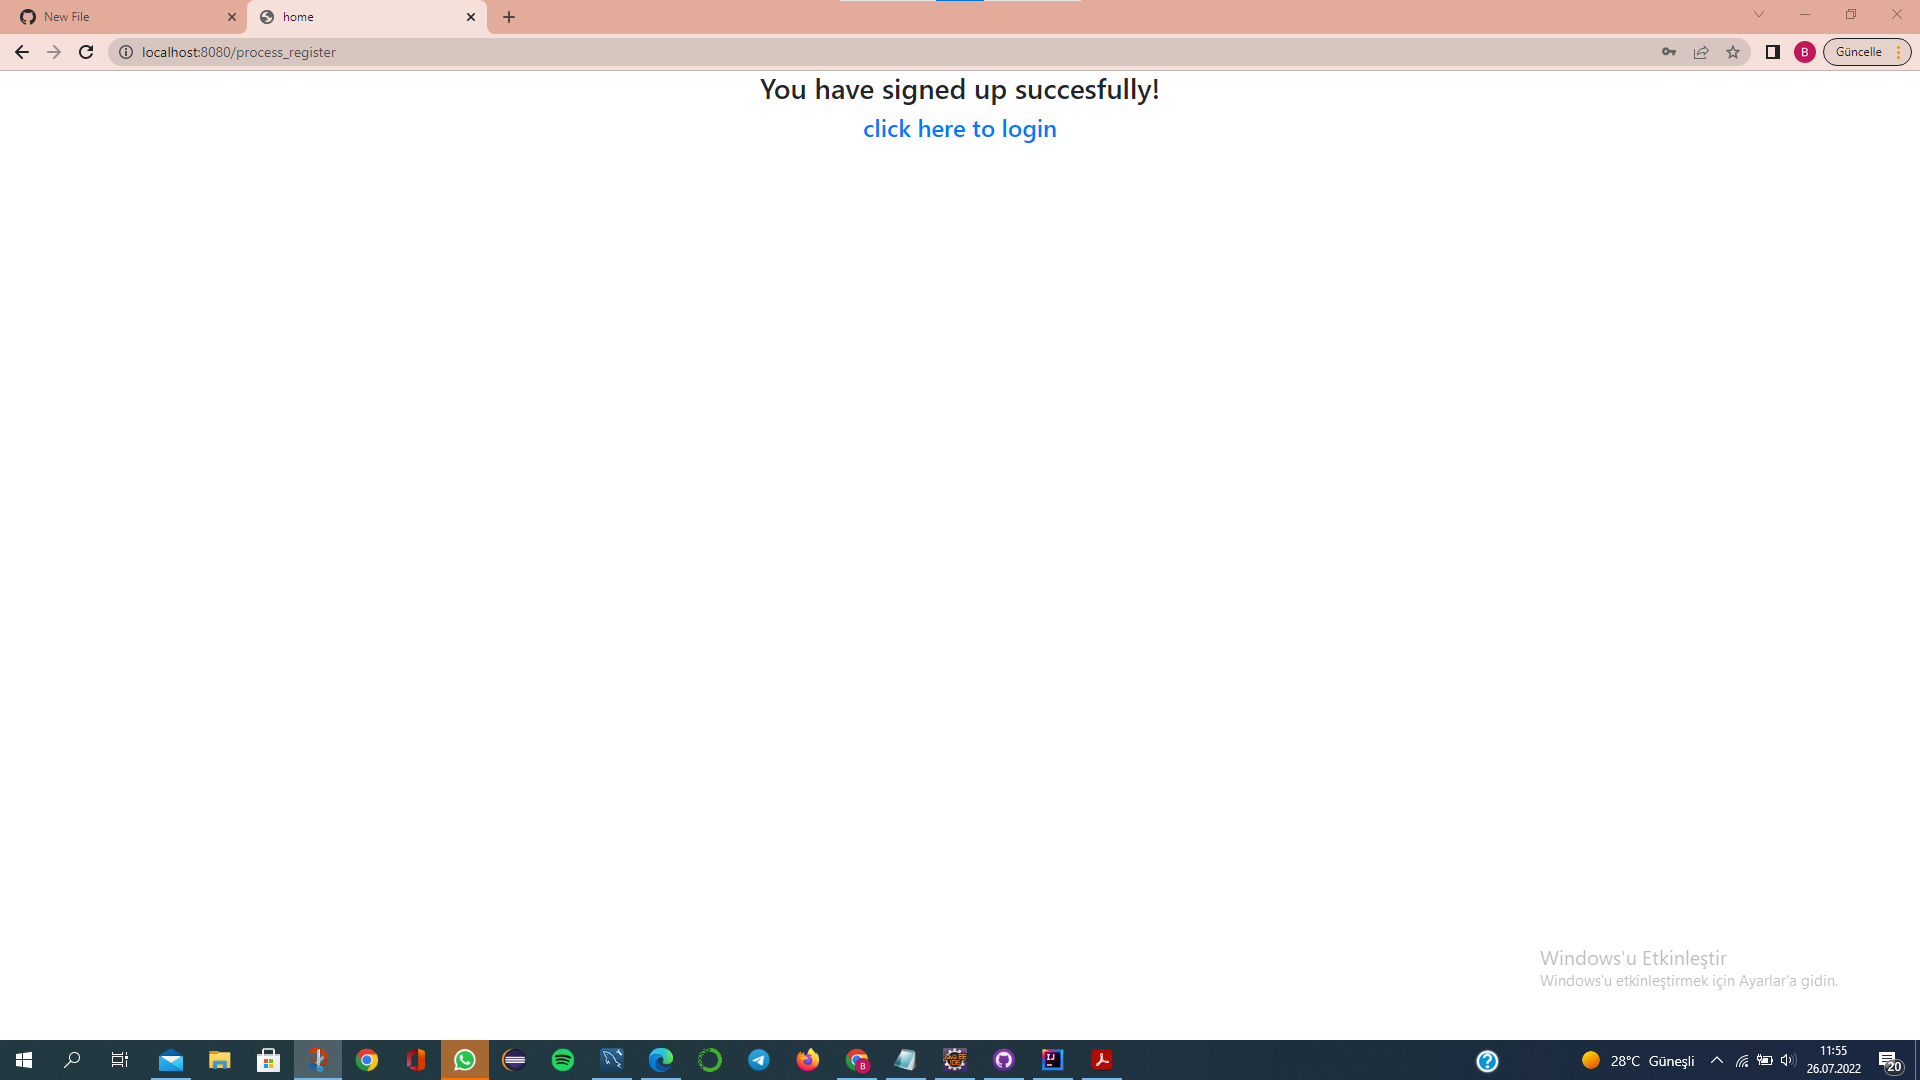Viewport: 1920px width, 1080px height.
Task: Open the password manager key icon
Action: (x=1669, y=52)
